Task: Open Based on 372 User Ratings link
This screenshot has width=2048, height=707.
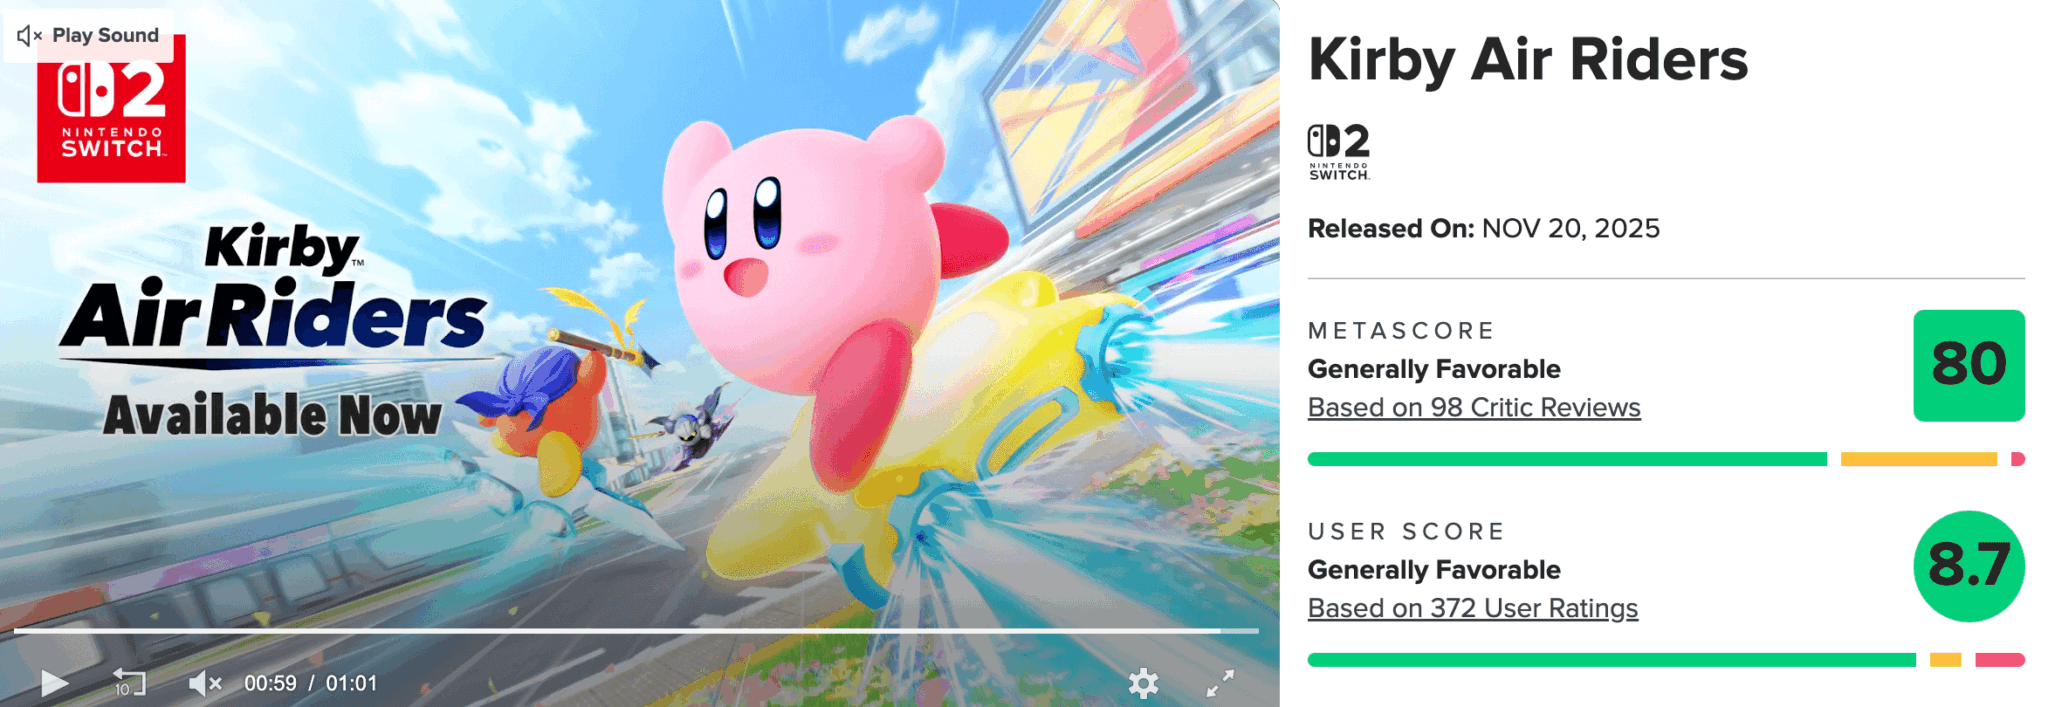Action: (x=1473, y=608)
